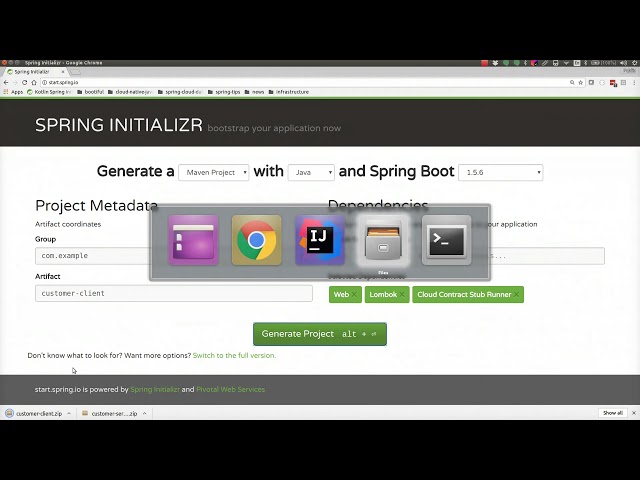
Task: Open the Spring Initializr footer link
Action: pos(155,389)
